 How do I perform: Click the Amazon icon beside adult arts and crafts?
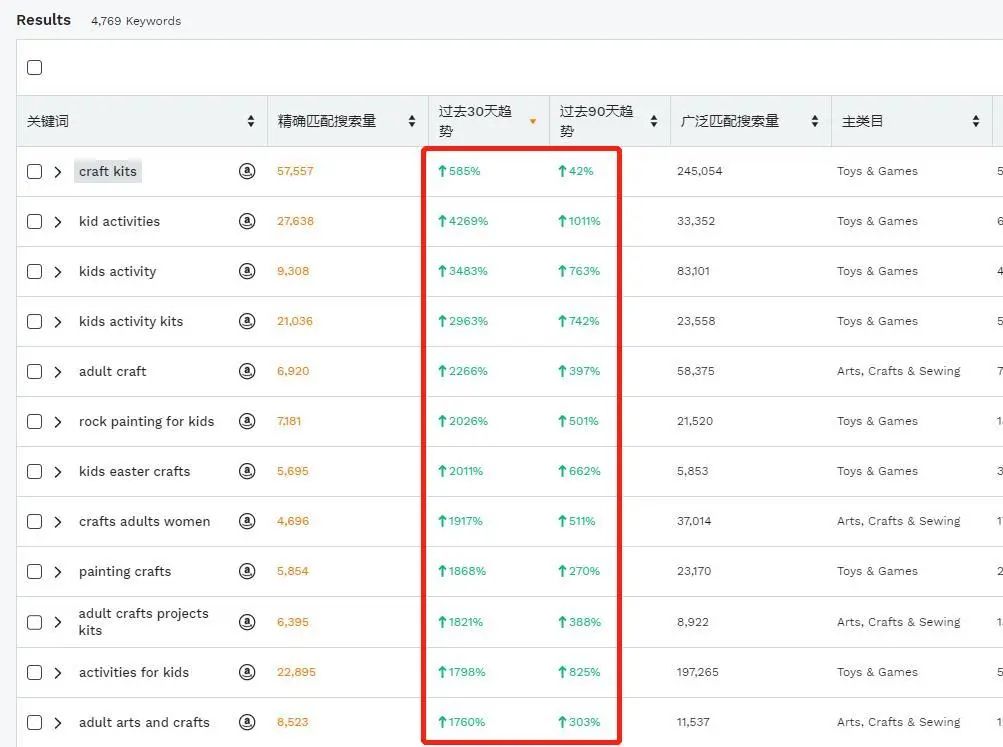pos(247,722)
